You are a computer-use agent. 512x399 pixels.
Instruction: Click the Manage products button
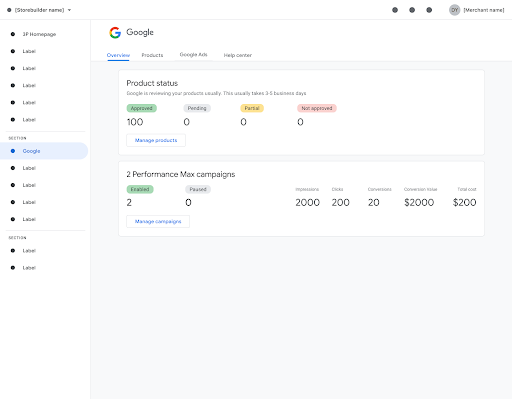[156, 140]
